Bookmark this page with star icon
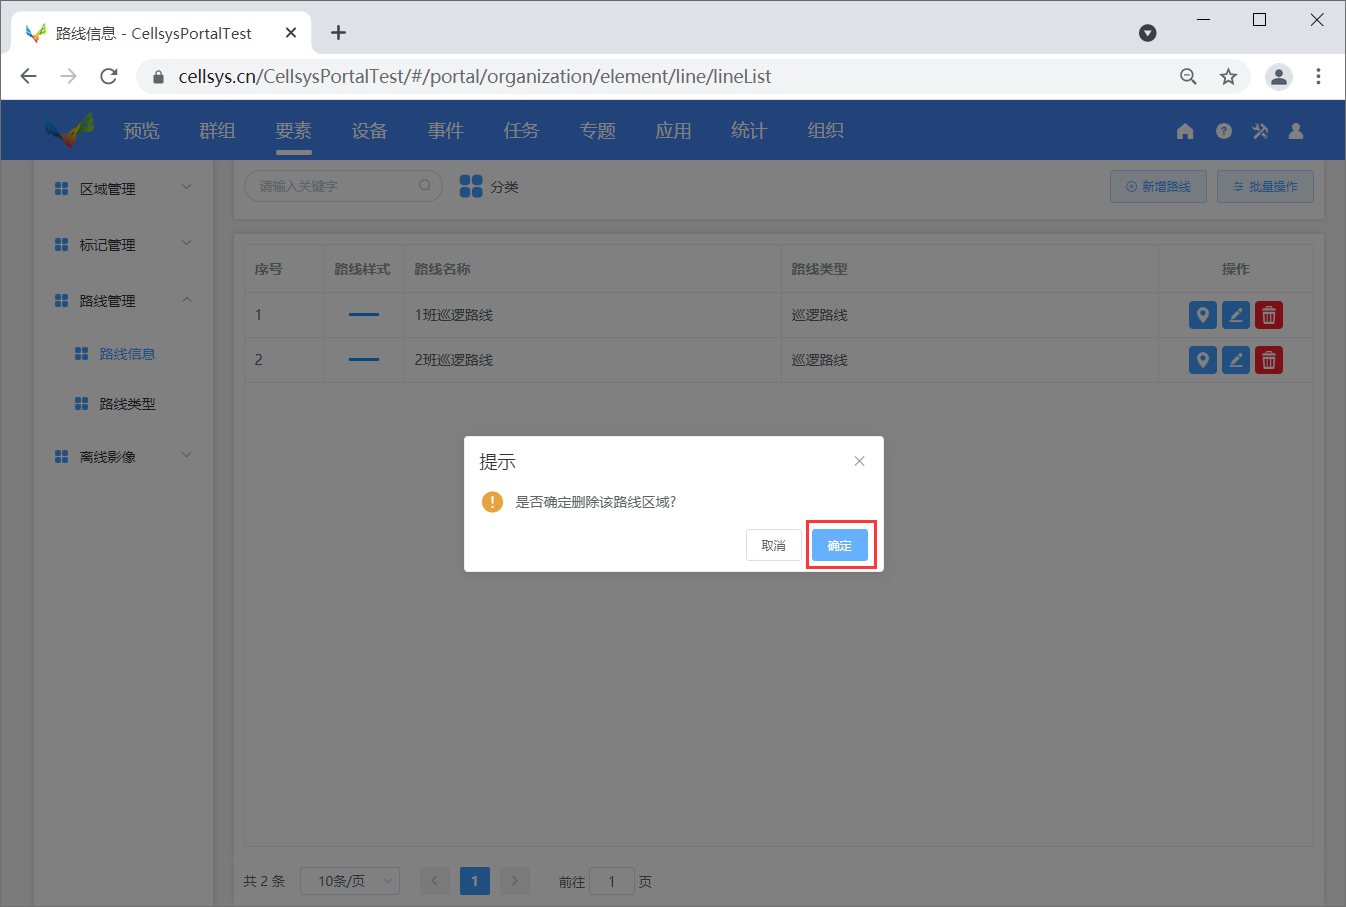 pyautogui.click(x=1228, y=76)
